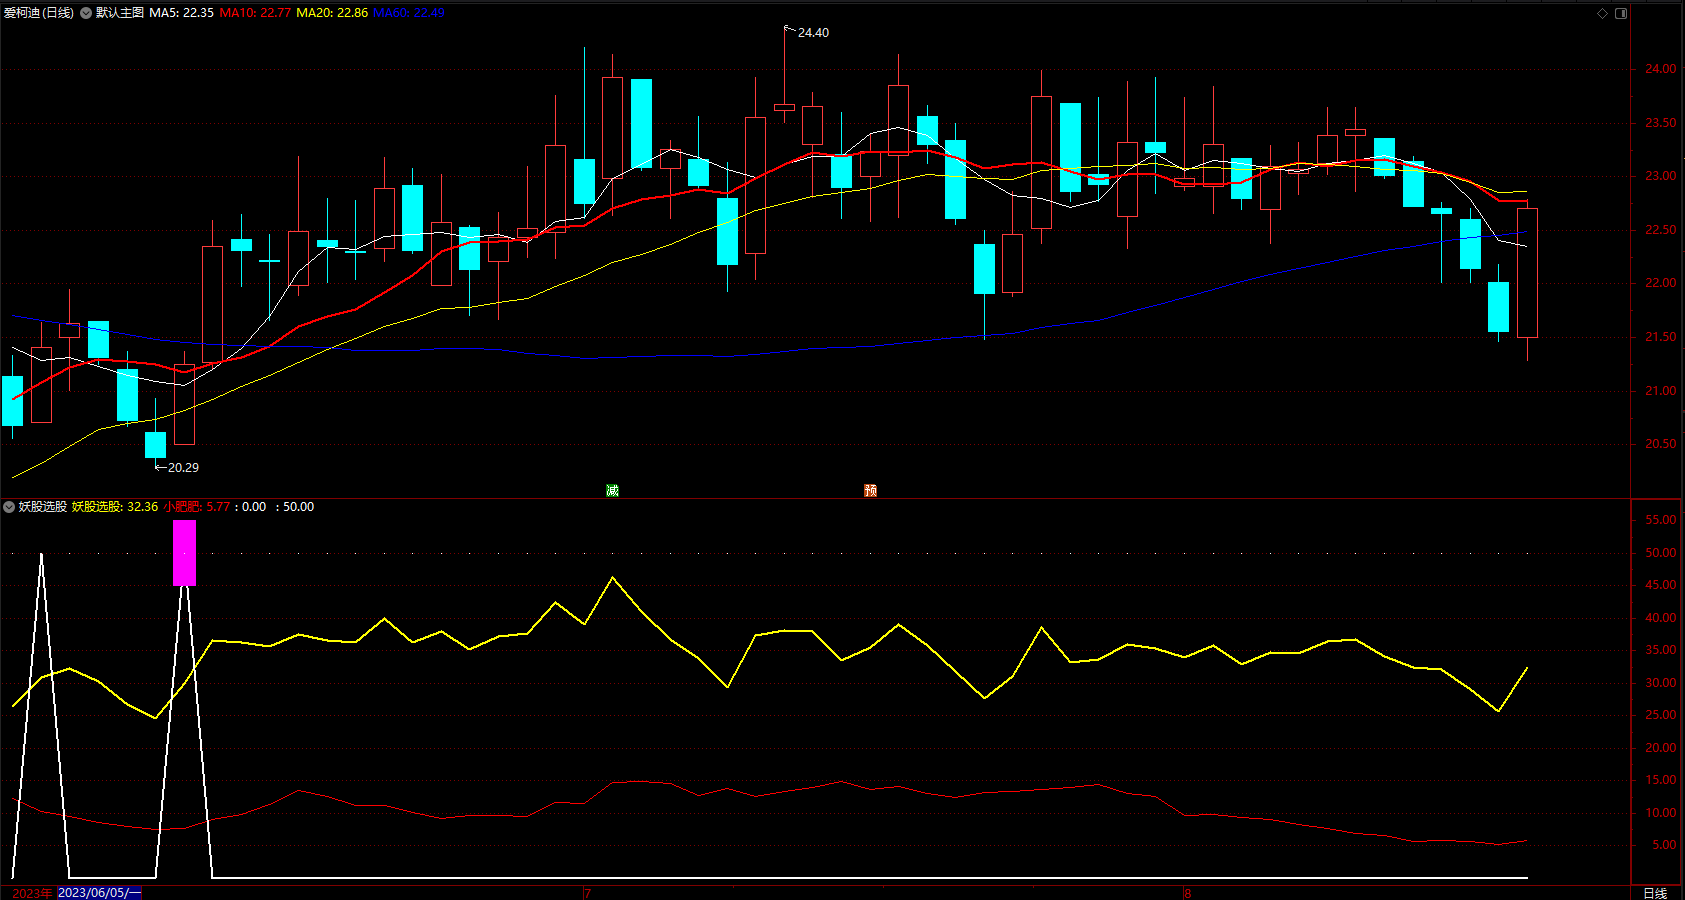Click the red 小肥肥: 5.77 value
The height and width of the screenshot is (900, 1685).
196,507
